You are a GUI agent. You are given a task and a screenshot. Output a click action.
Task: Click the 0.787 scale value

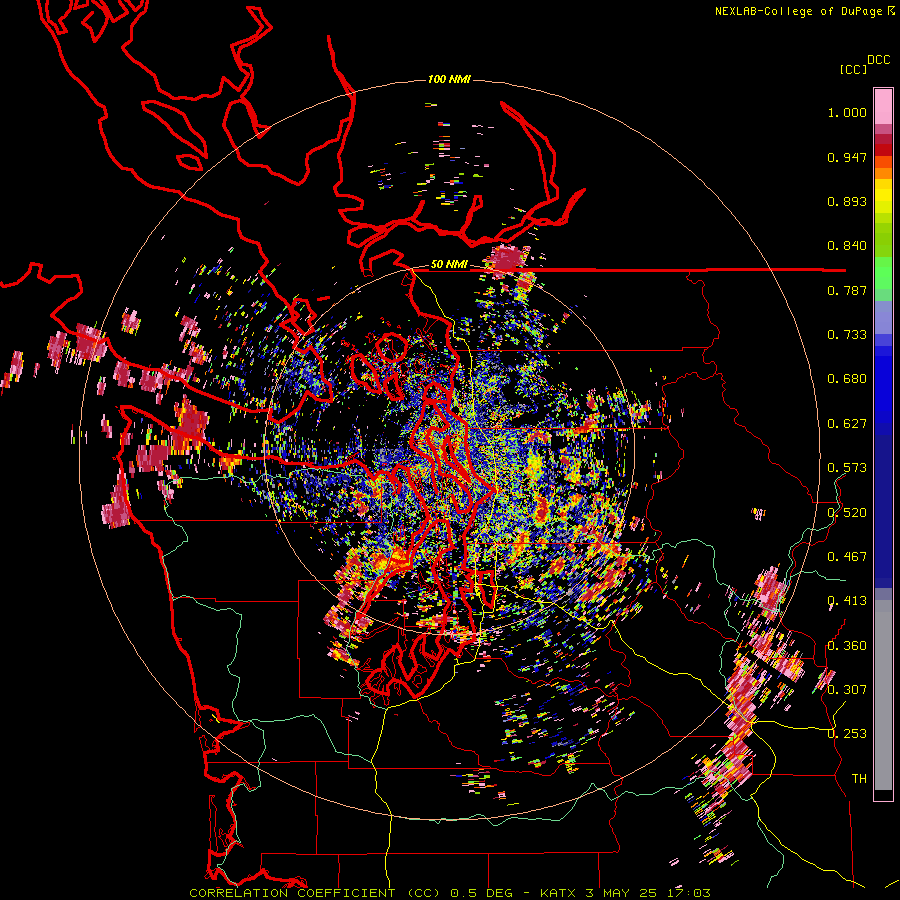[847, 290]
